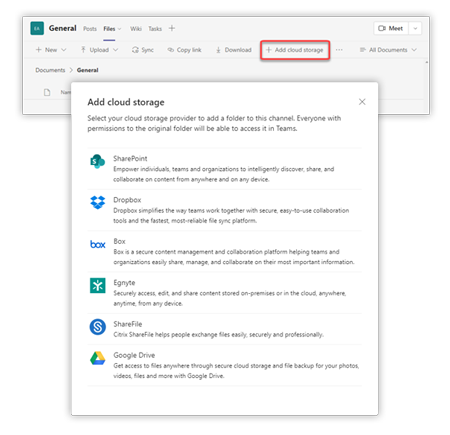The width and height of the screenshot is (450, 435).
Task: Switch to the Tasks tab
Action: tap(155, 29)
